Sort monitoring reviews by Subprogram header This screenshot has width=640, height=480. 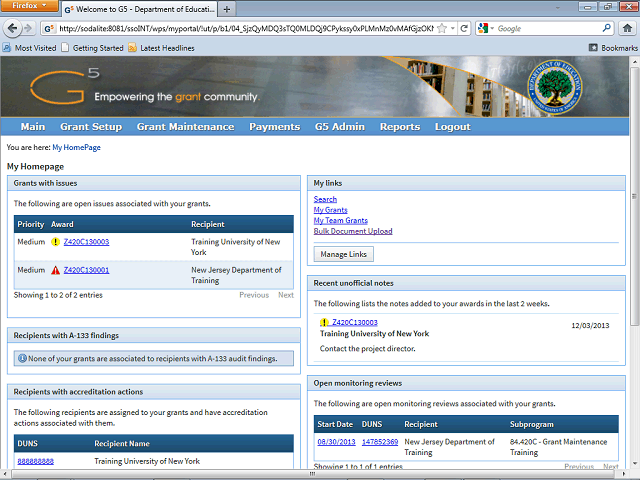click(x=531, y=424)
